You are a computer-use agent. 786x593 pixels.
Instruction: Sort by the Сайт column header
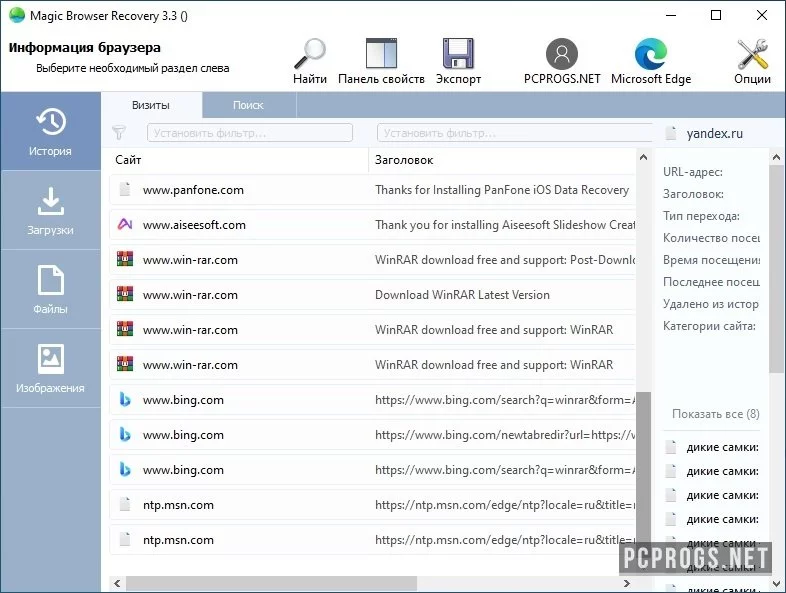click(x=128, y=160)
